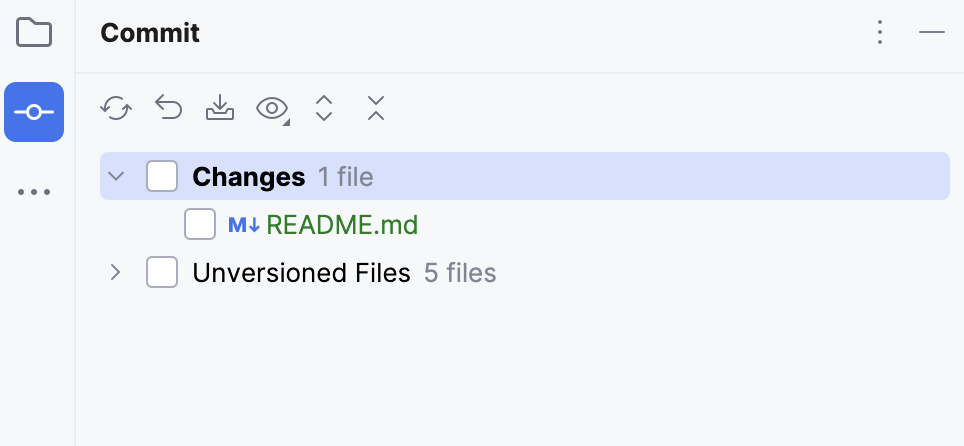Expand the Unversioned Files node
Viewport: 964px width, 446px height.
point(116,272)
